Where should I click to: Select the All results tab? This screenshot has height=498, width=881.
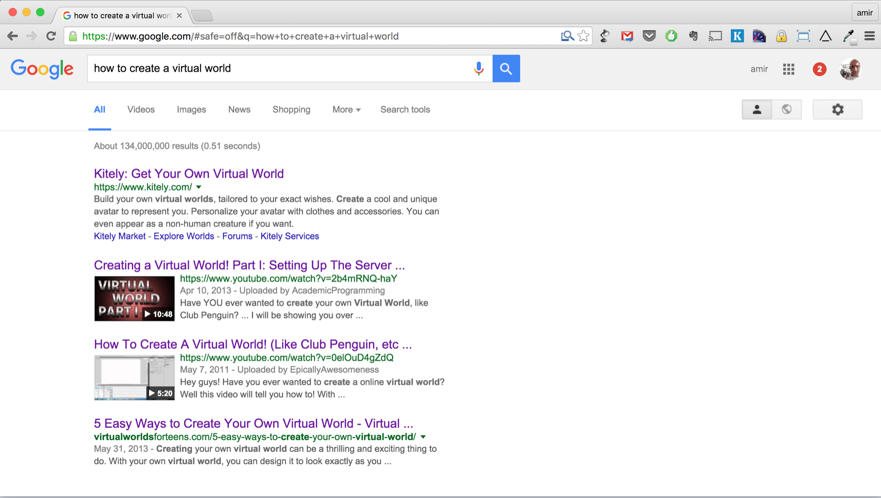click(99, 110)
